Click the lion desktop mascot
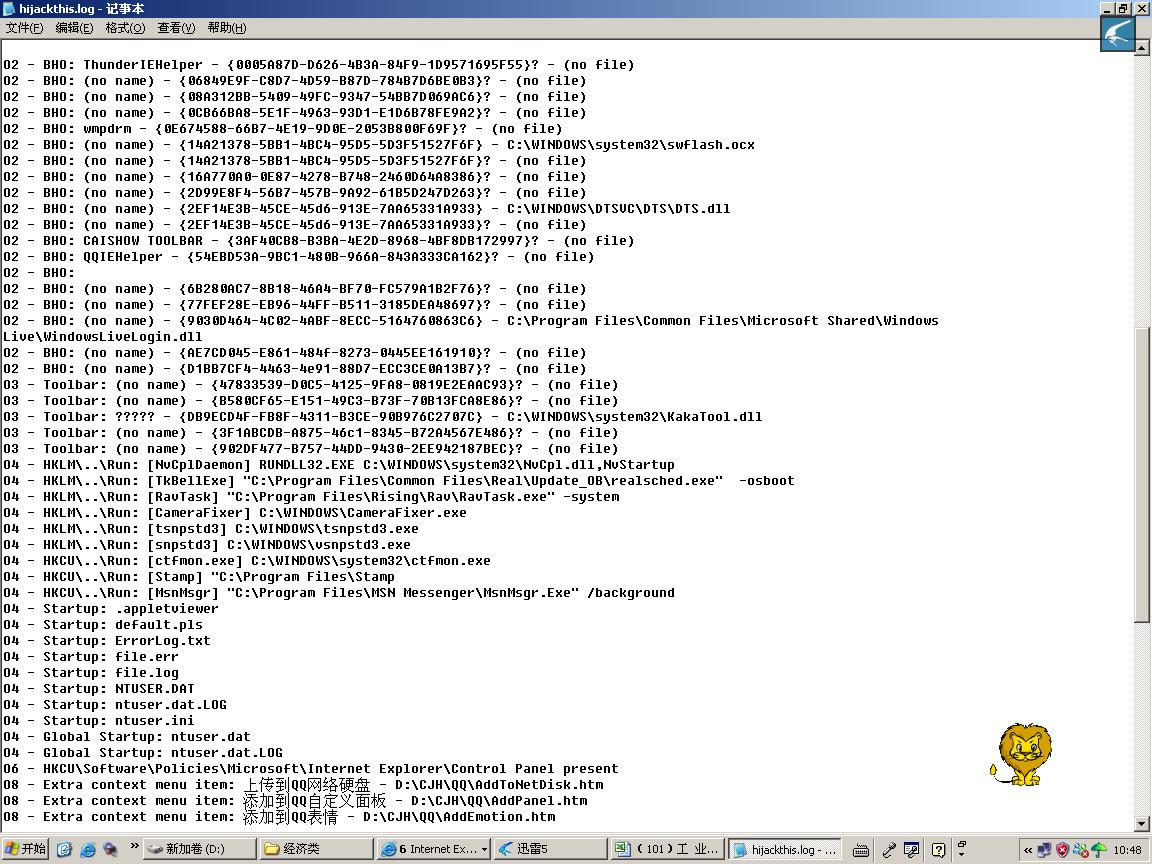 tap(1022, 755)
